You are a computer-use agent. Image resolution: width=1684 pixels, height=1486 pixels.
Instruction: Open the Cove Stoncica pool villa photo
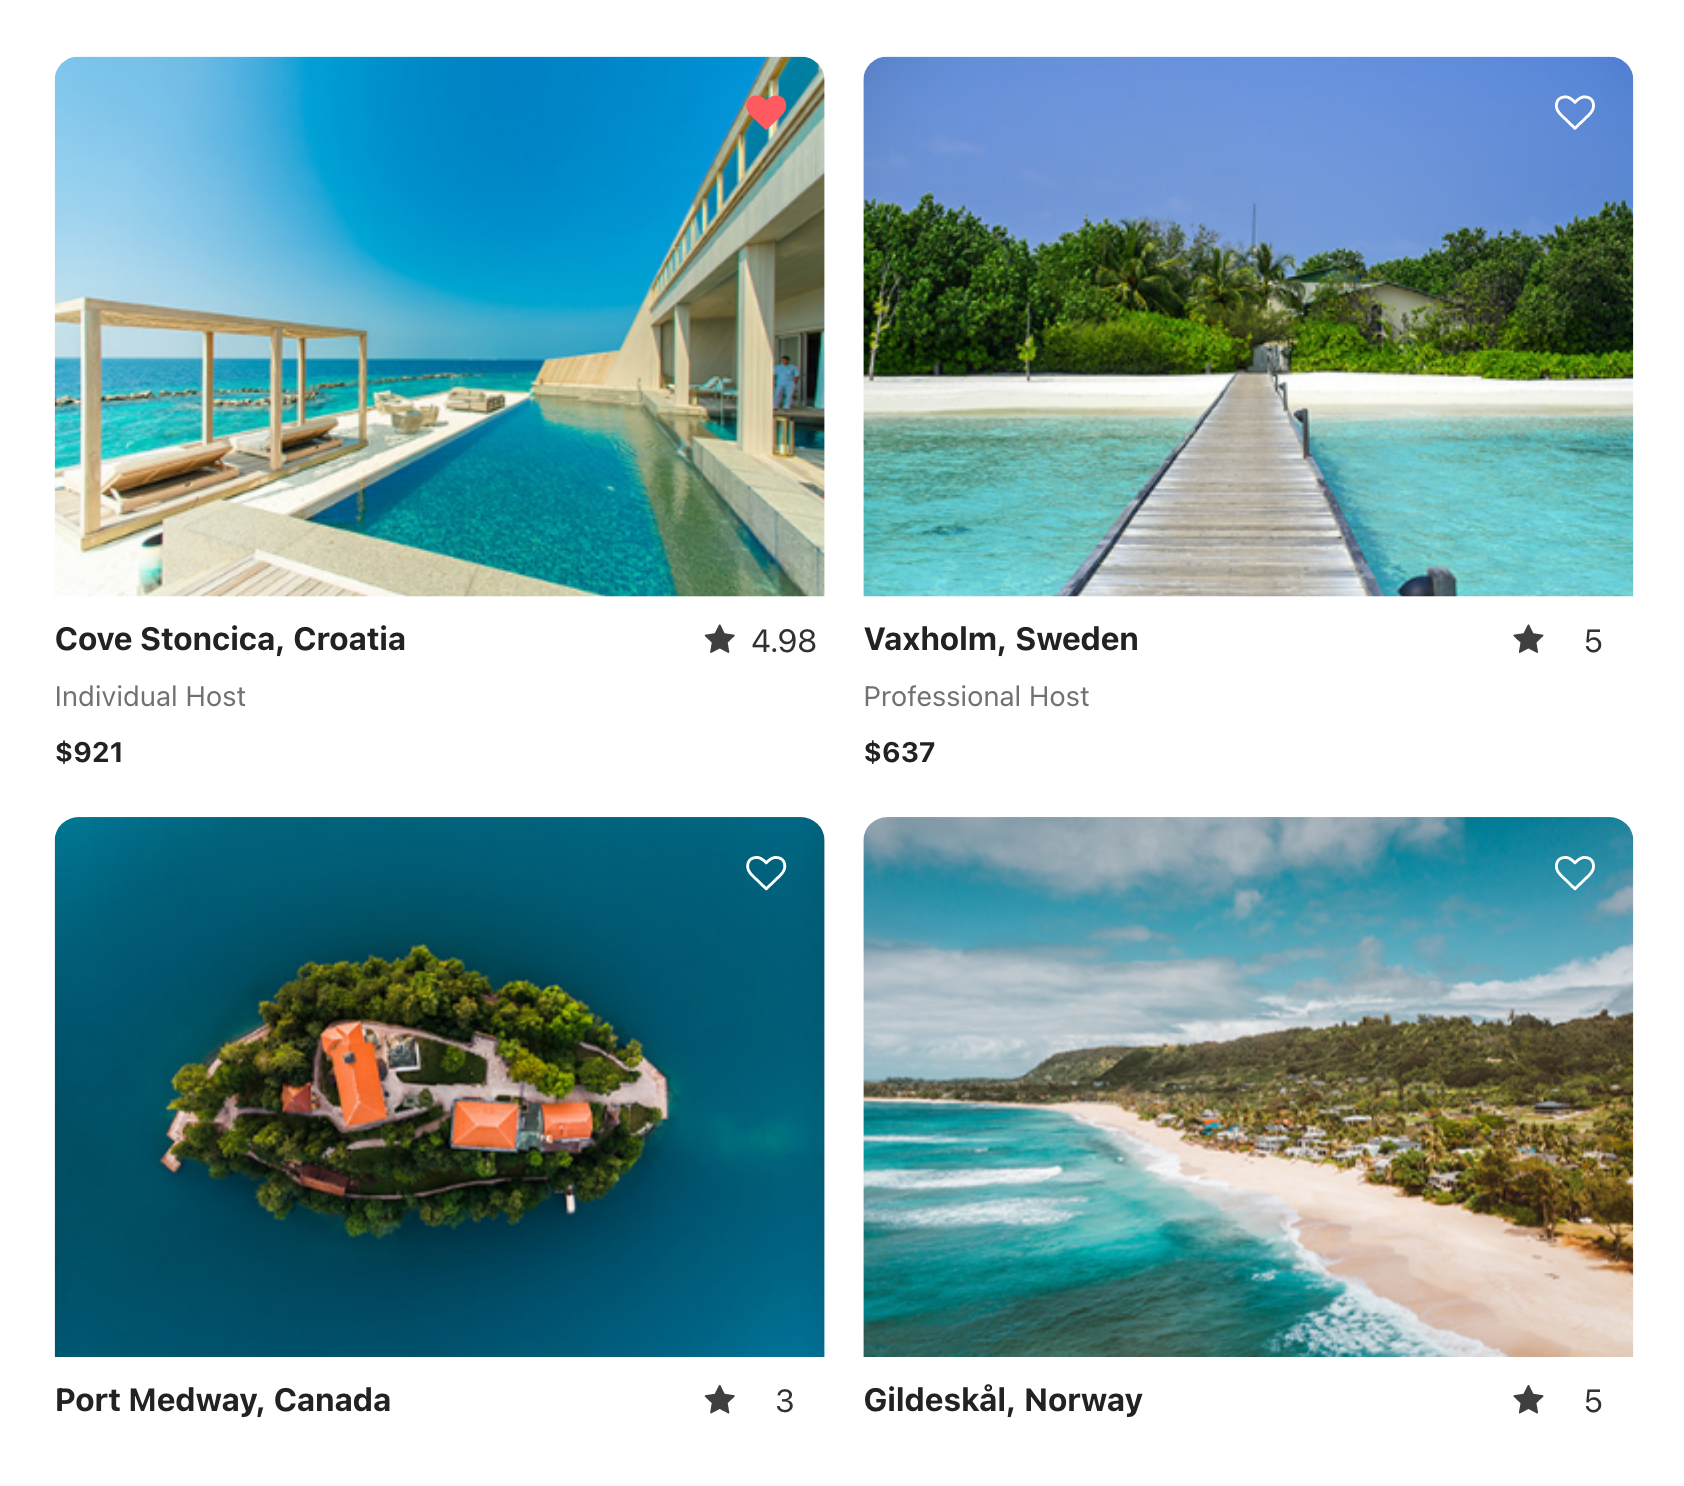click(440, 327)
